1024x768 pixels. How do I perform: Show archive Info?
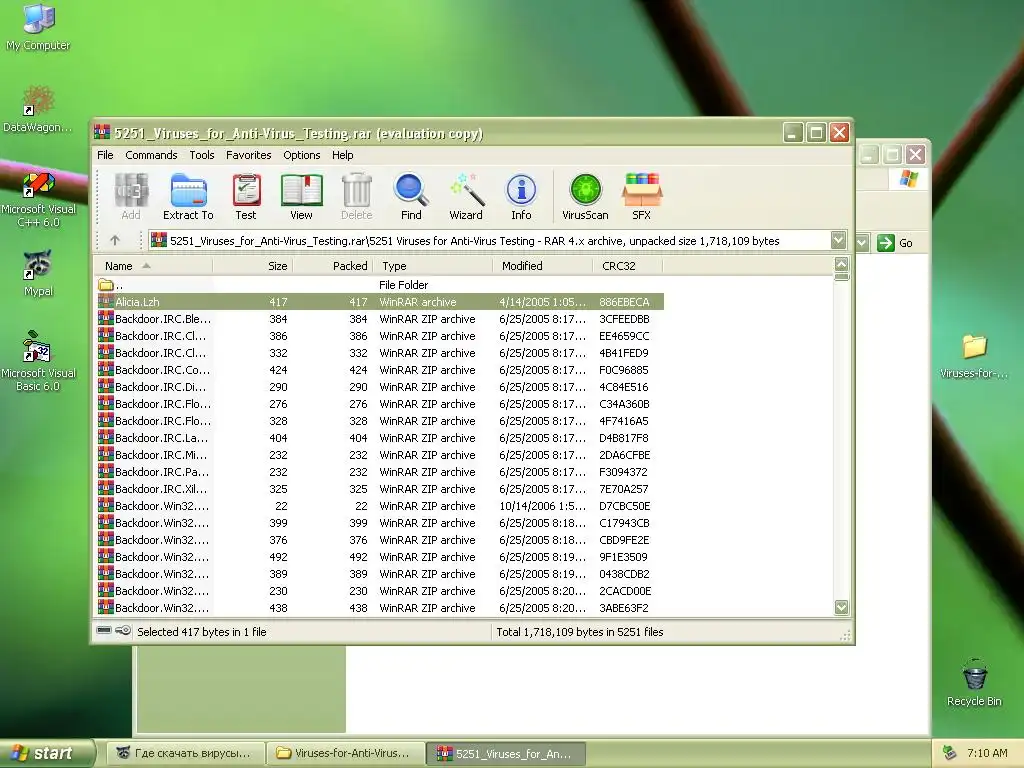point(521,197)
